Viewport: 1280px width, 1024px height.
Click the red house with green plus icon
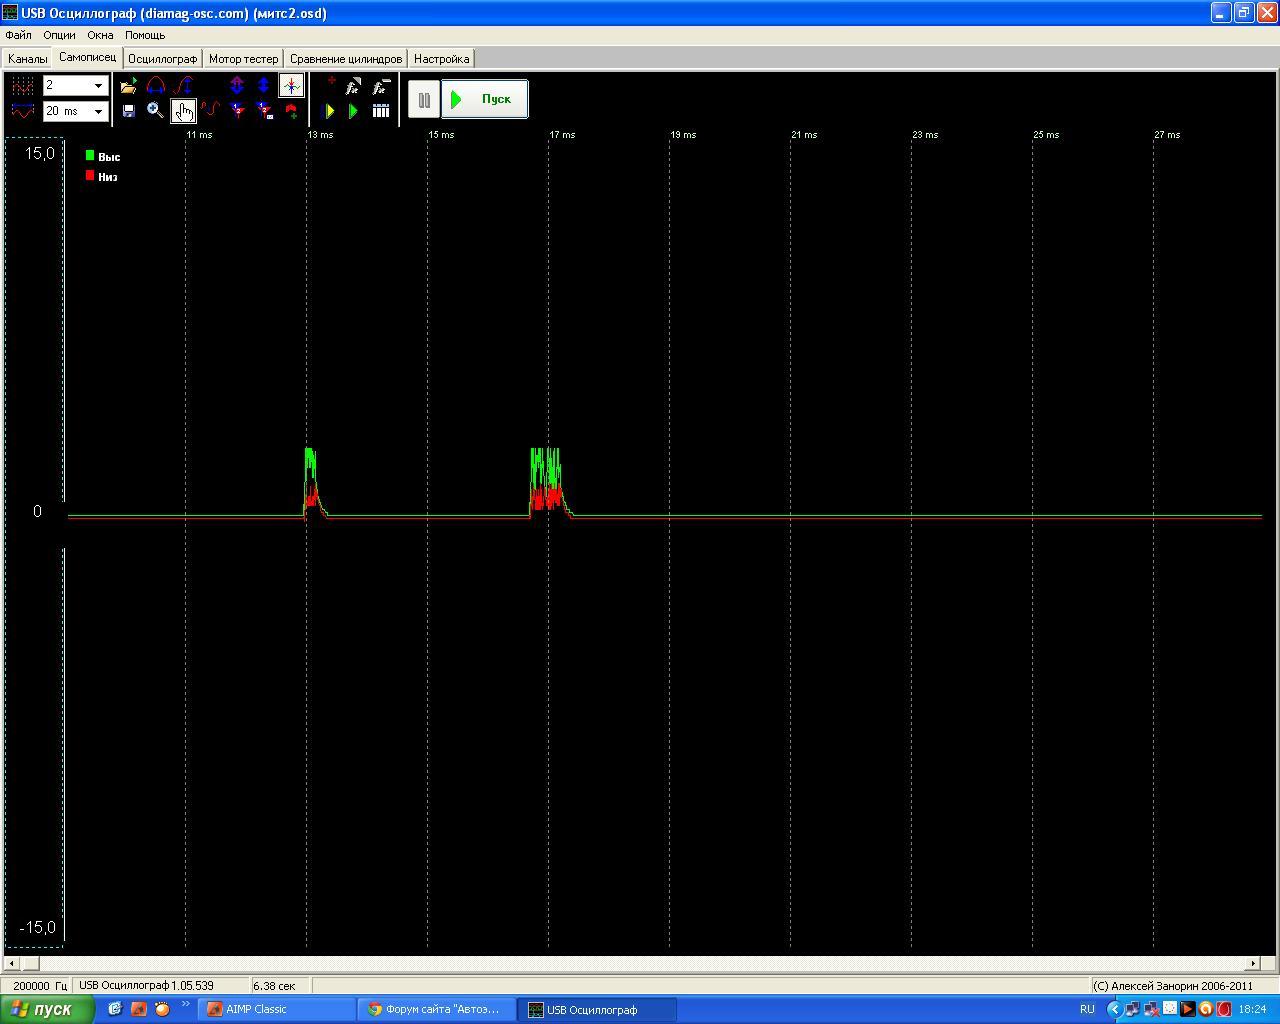coord(291,111)
